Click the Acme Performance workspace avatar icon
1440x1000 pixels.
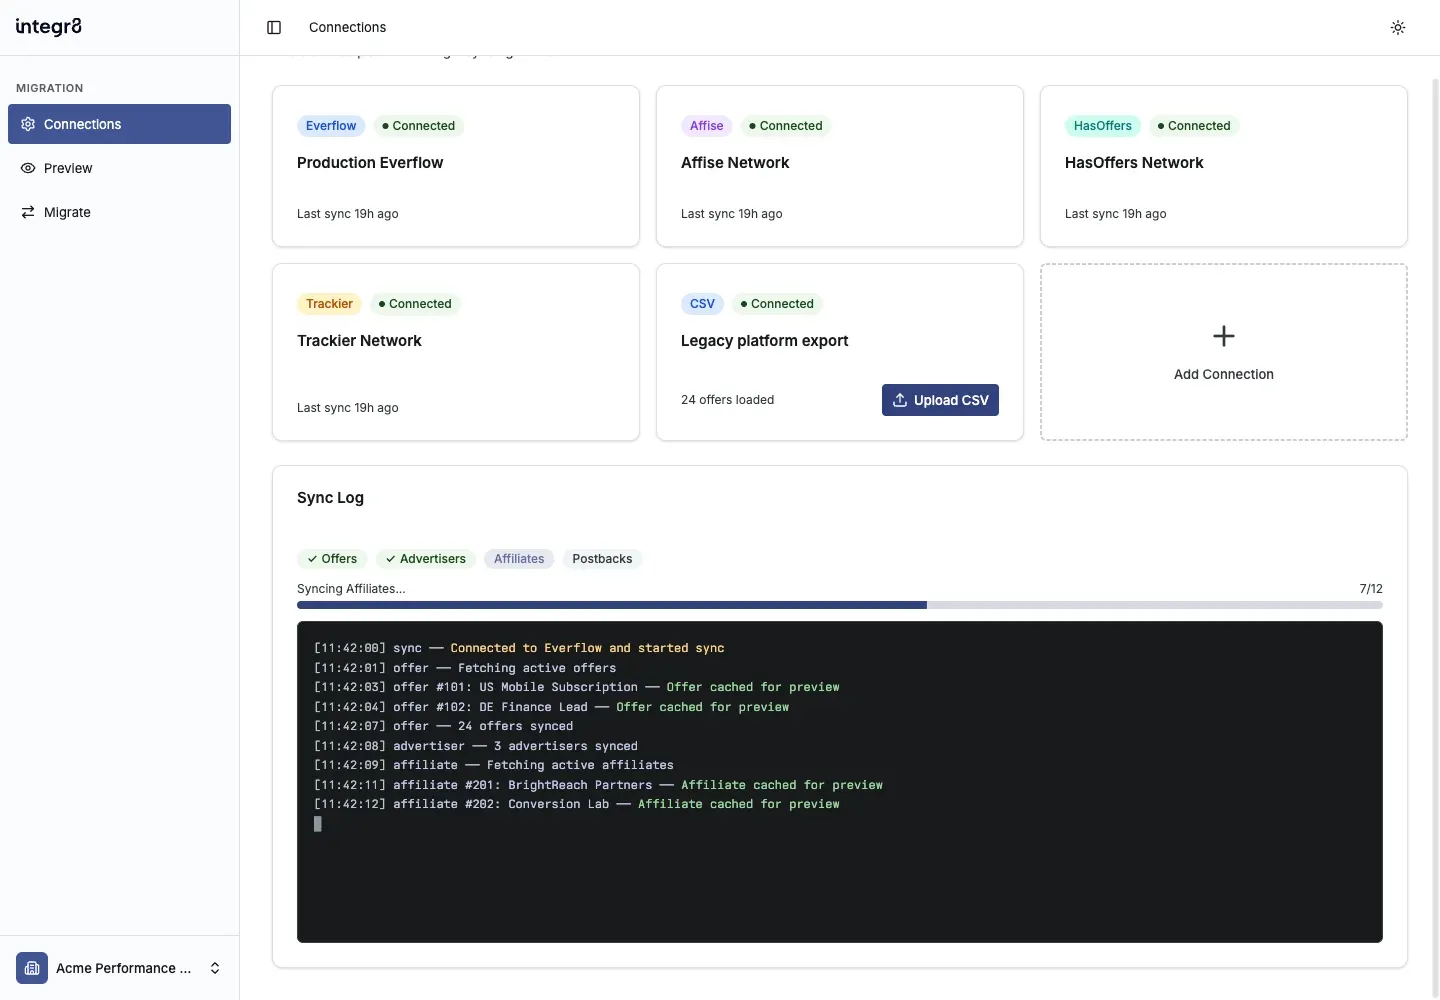click(x=32, y=968)
